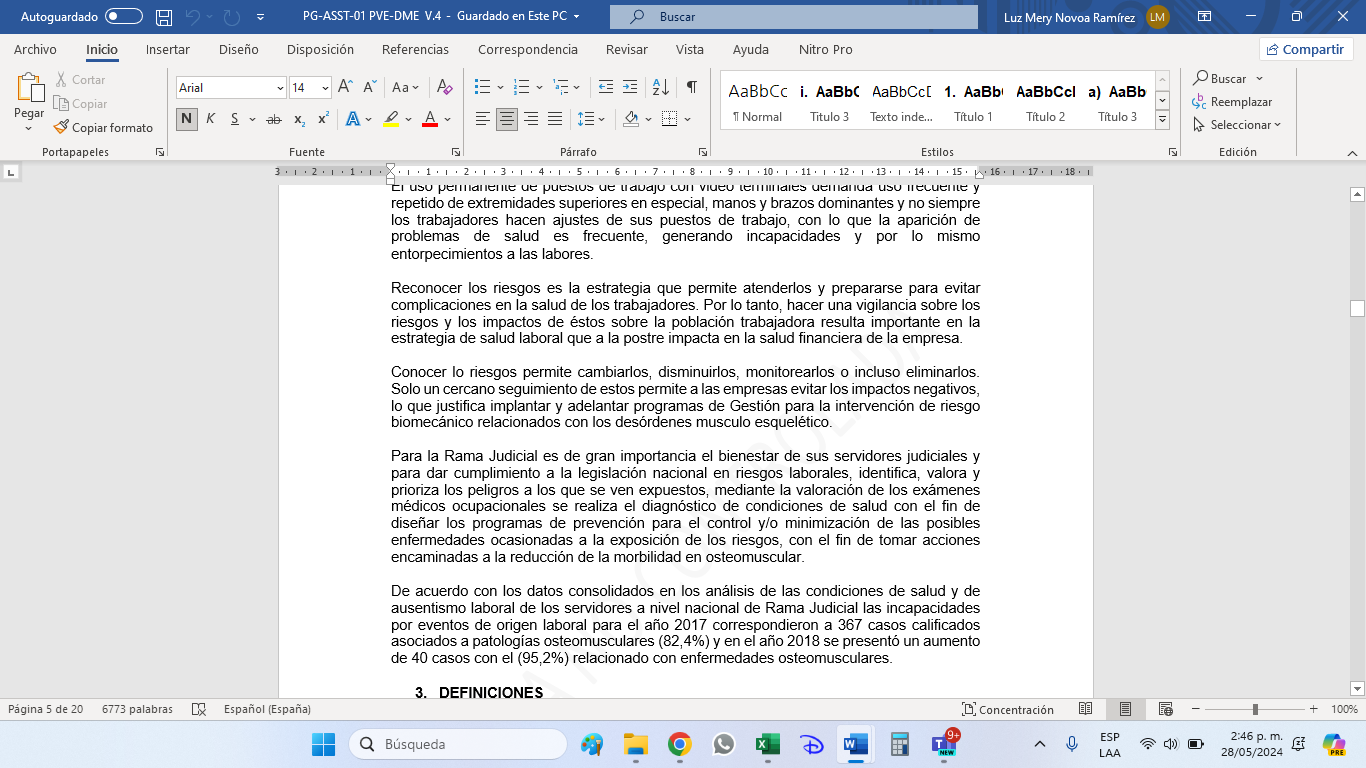Activate Copiar formato brush
This screenshot has width=1366, height=768.
pos(103,127)
